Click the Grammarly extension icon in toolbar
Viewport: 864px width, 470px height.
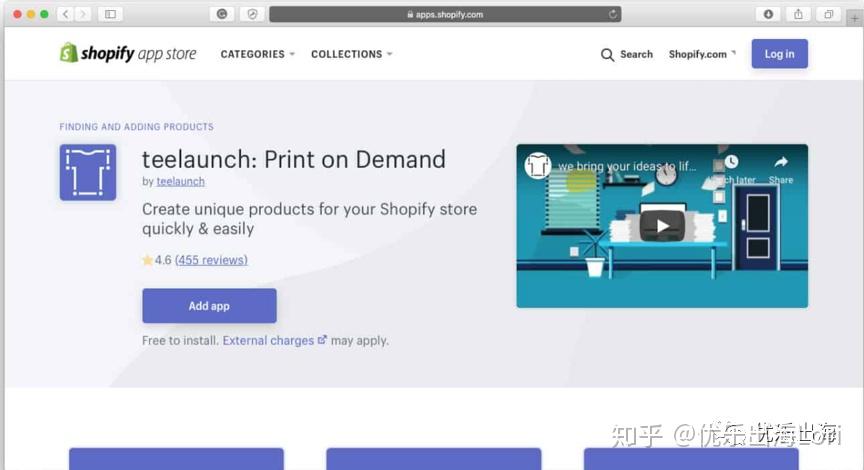coord(222,14)
